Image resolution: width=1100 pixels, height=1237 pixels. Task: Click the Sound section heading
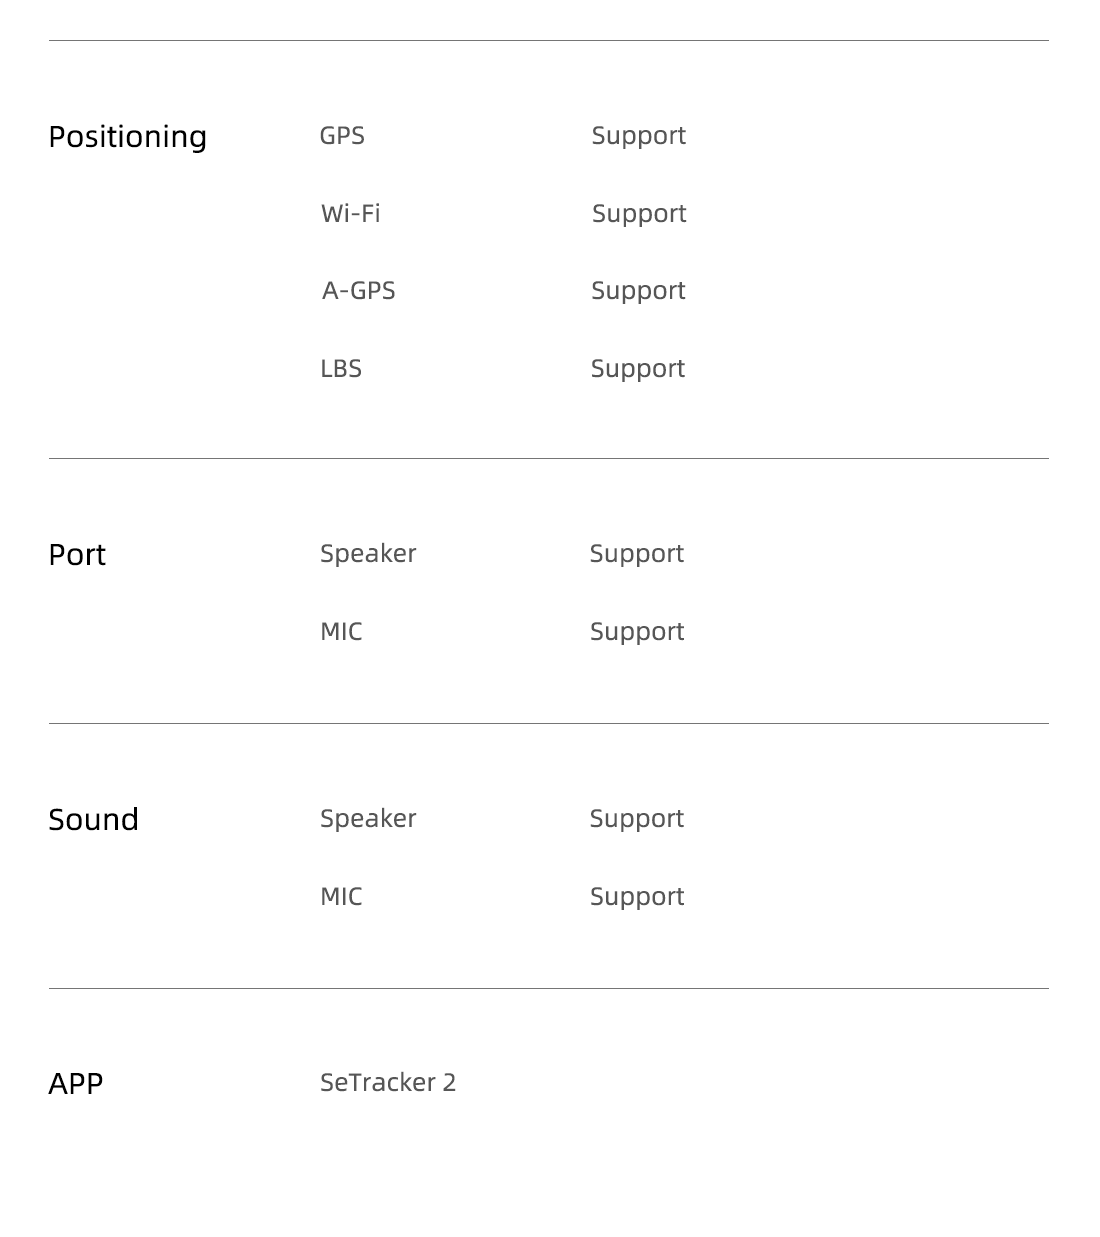(94, 819)
